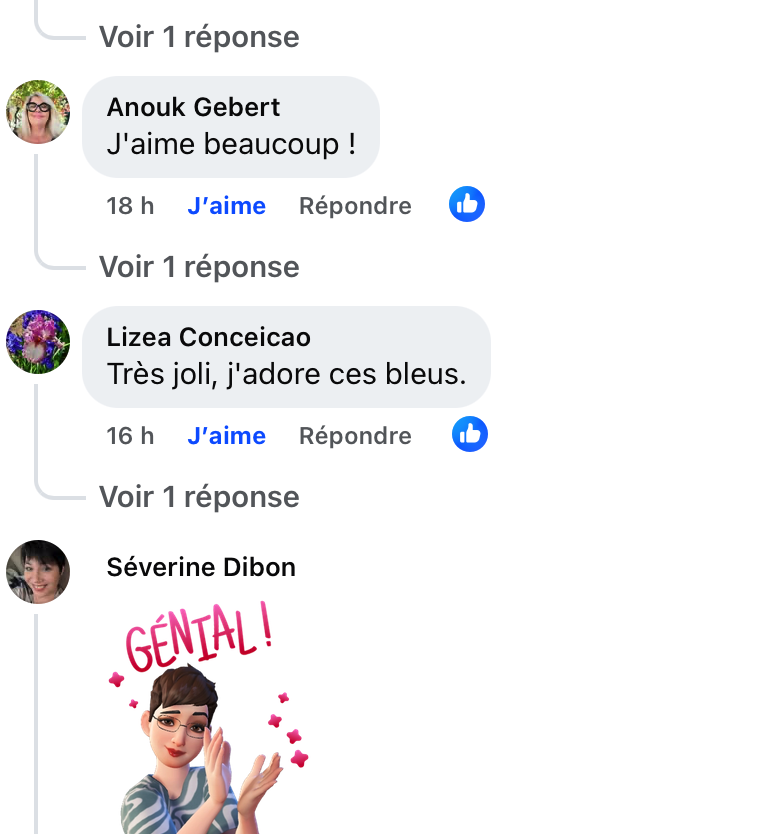
Task: Open Lizea Conceicao's flower profile picture
Action: pyautogui.click(x=38, y=342)
